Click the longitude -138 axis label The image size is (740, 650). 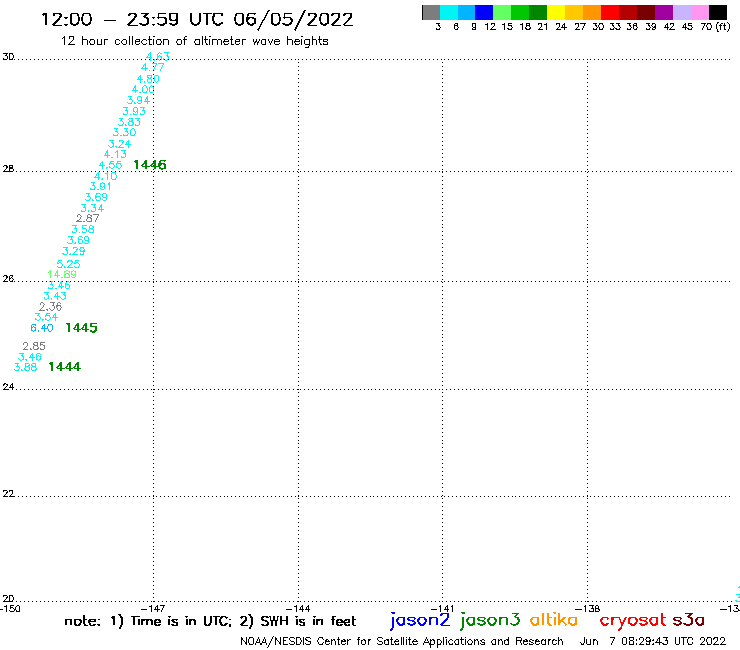588,609
